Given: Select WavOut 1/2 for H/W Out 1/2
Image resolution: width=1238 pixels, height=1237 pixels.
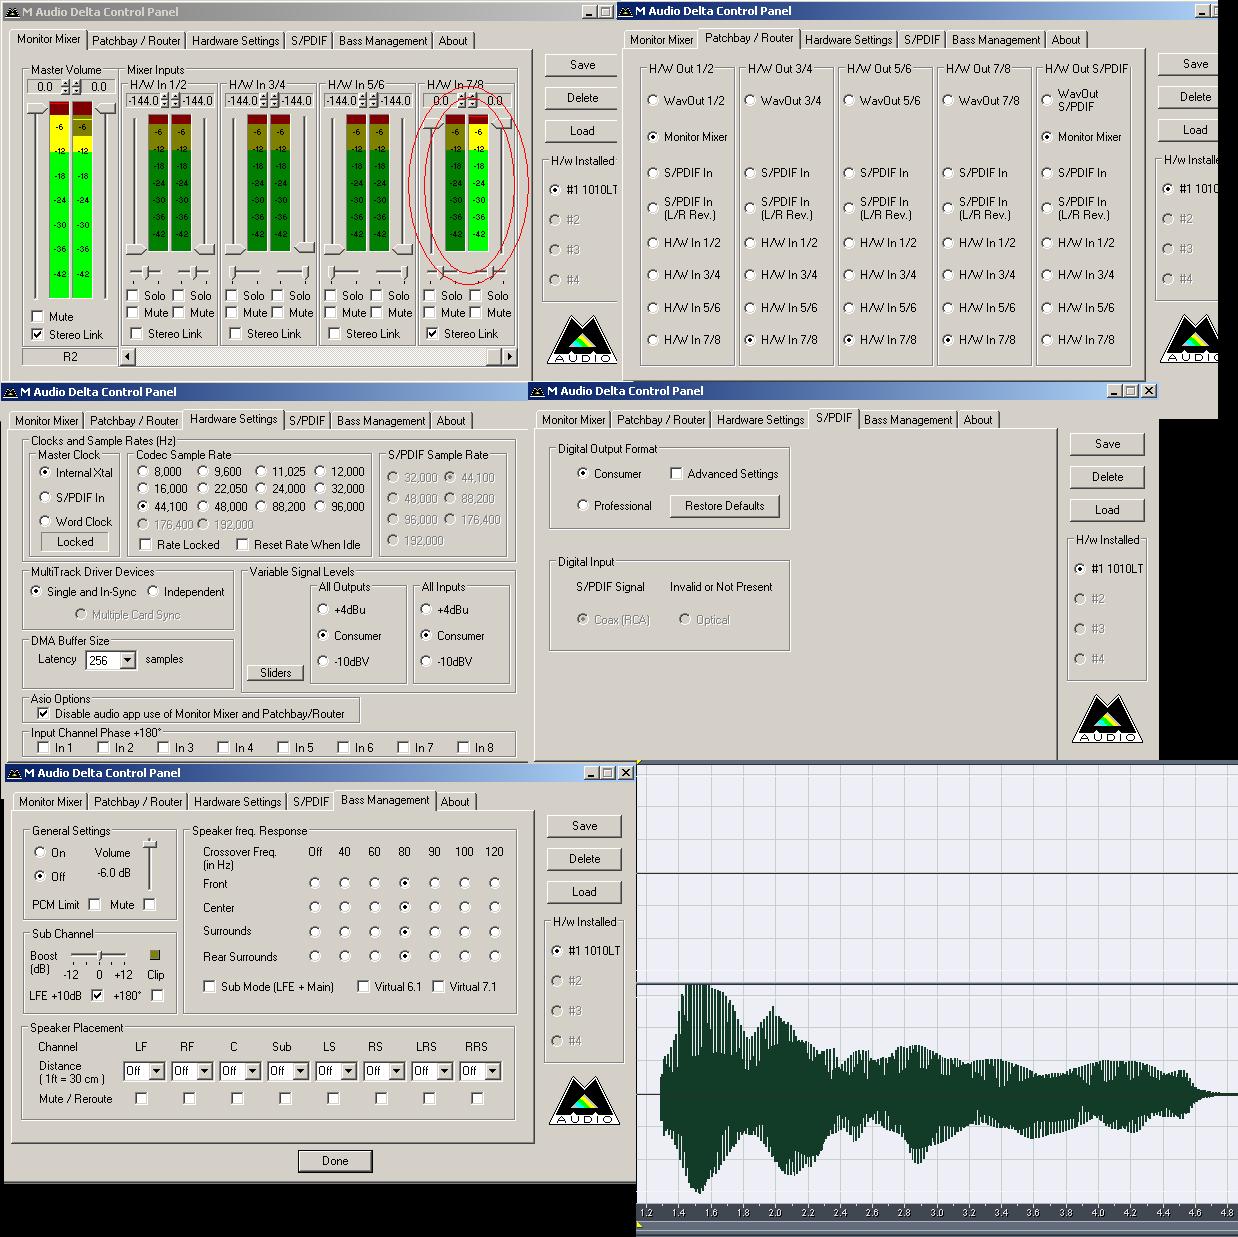Looking at the screenshot, I should pos(653,101).
